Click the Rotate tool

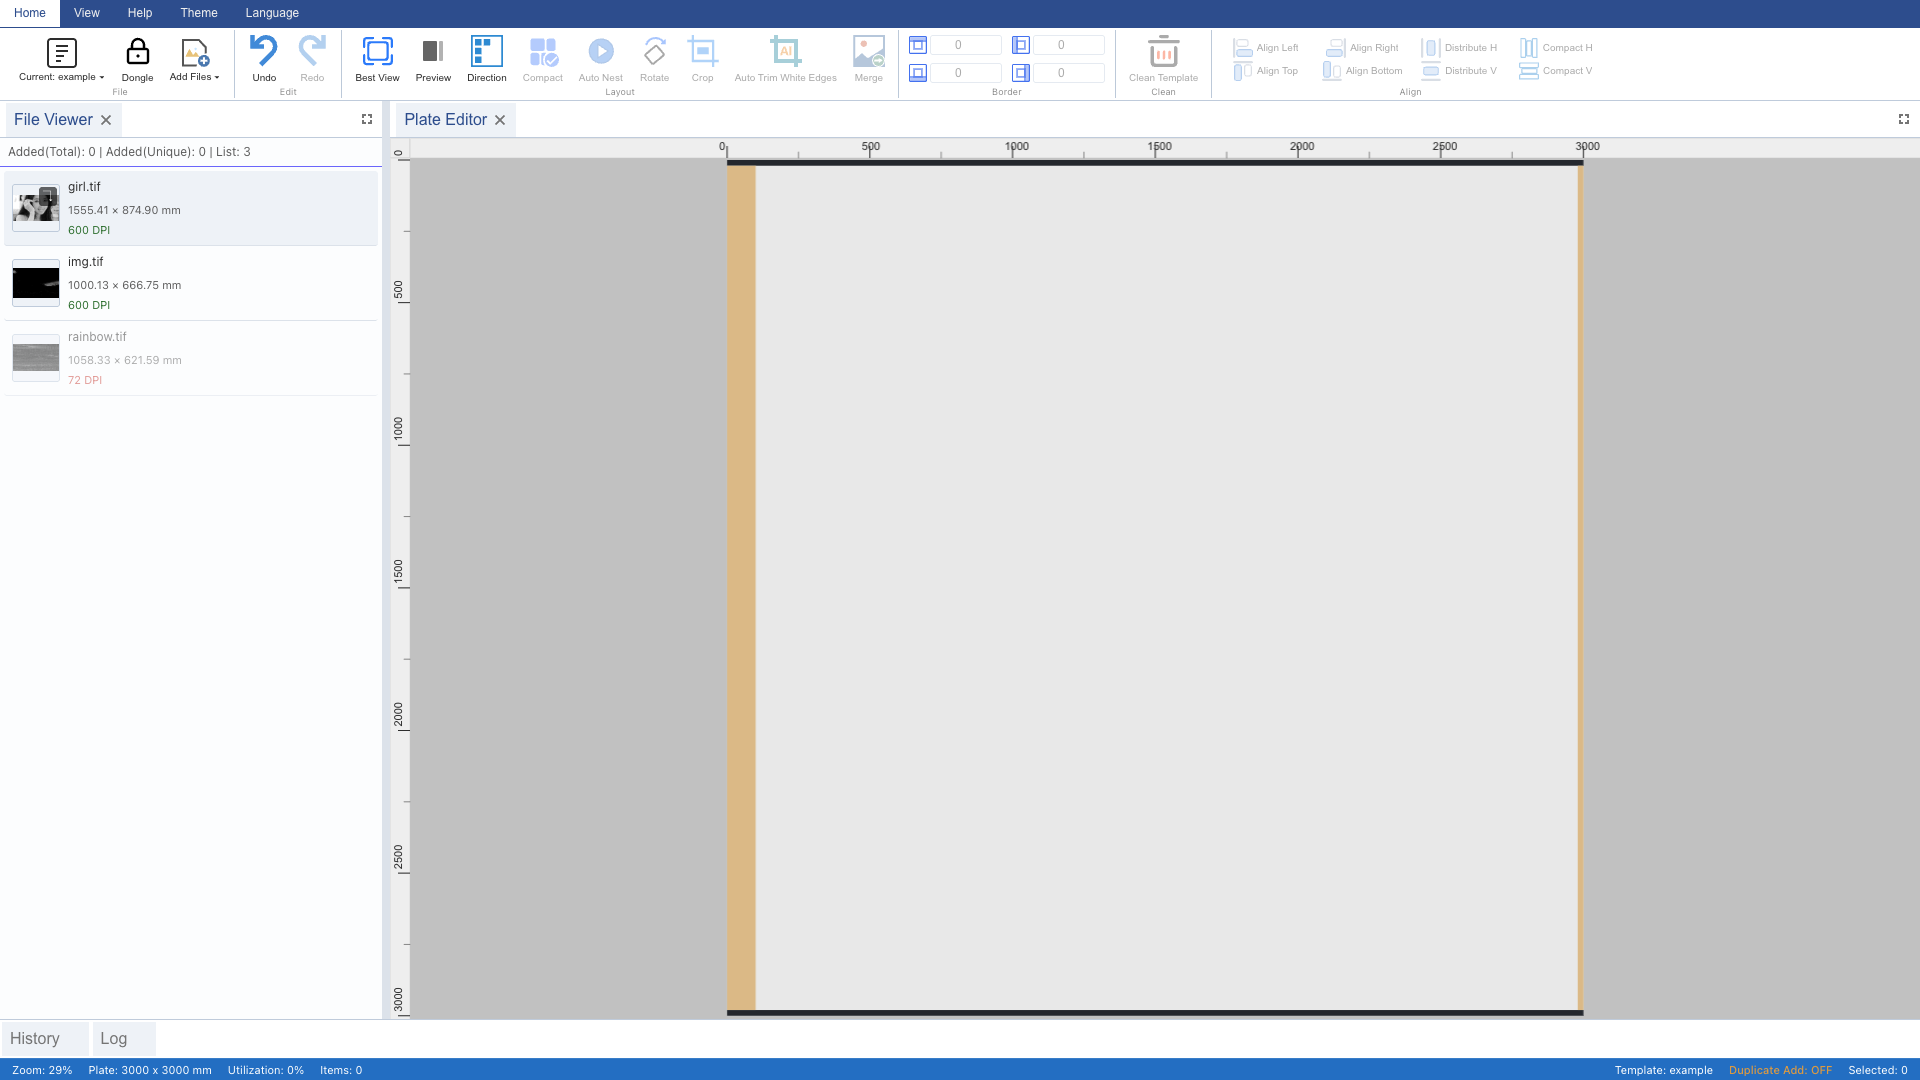click(654, 59)
